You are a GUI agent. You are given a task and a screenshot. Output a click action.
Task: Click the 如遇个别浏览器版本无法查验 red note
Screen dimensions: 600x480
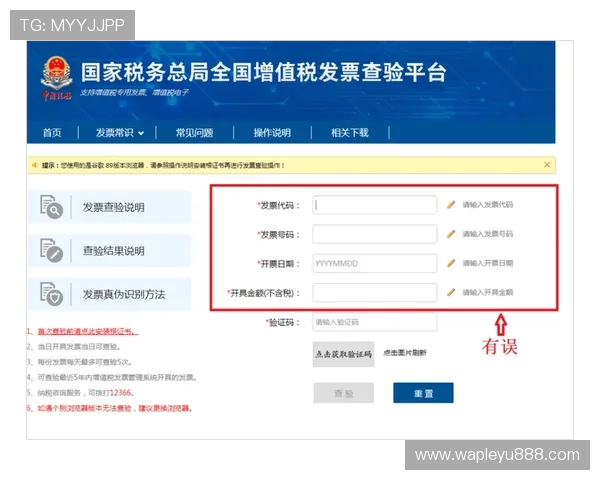pos(114,408)
